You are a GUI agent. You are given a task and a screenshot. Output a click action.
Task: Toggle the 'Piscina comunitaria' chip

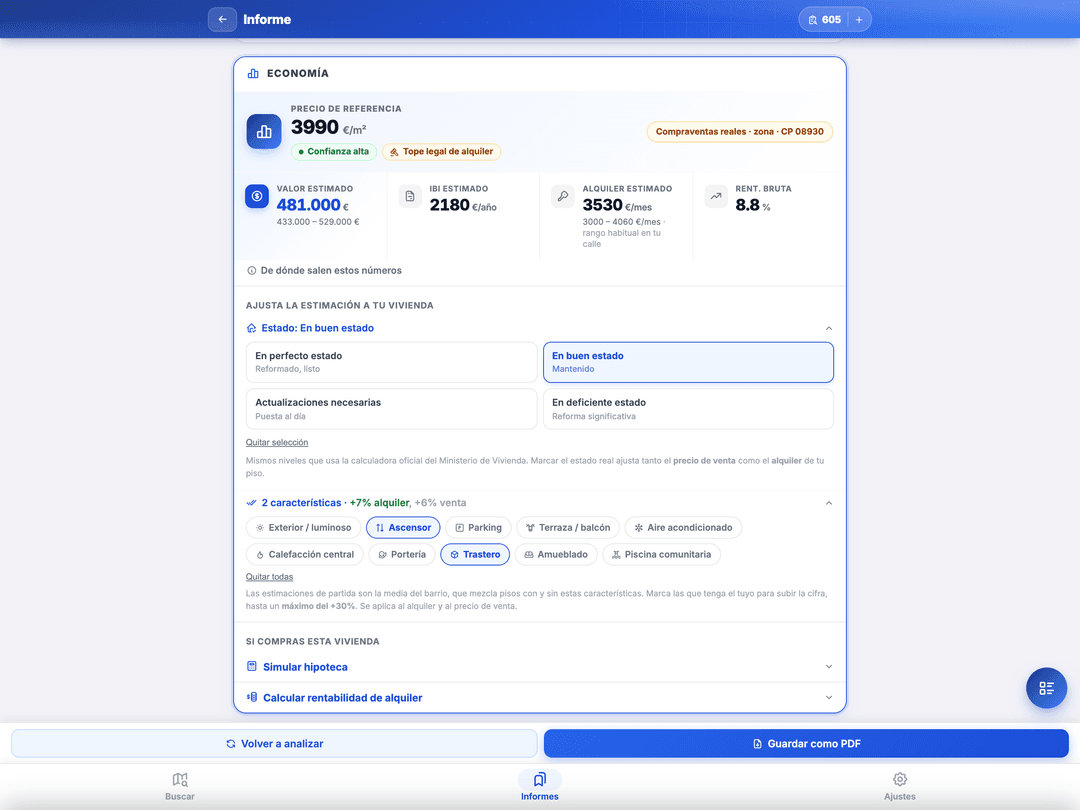[x=661, y=554]
